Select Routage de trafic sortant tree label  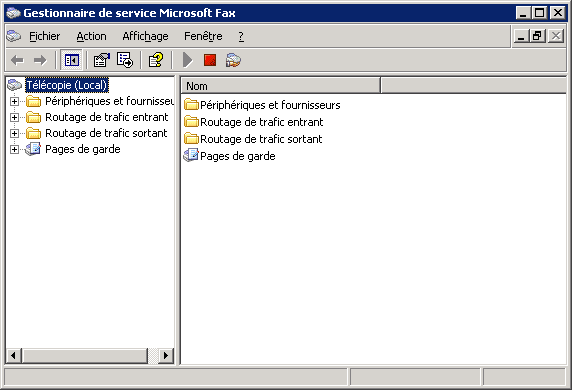coord(106,133)
